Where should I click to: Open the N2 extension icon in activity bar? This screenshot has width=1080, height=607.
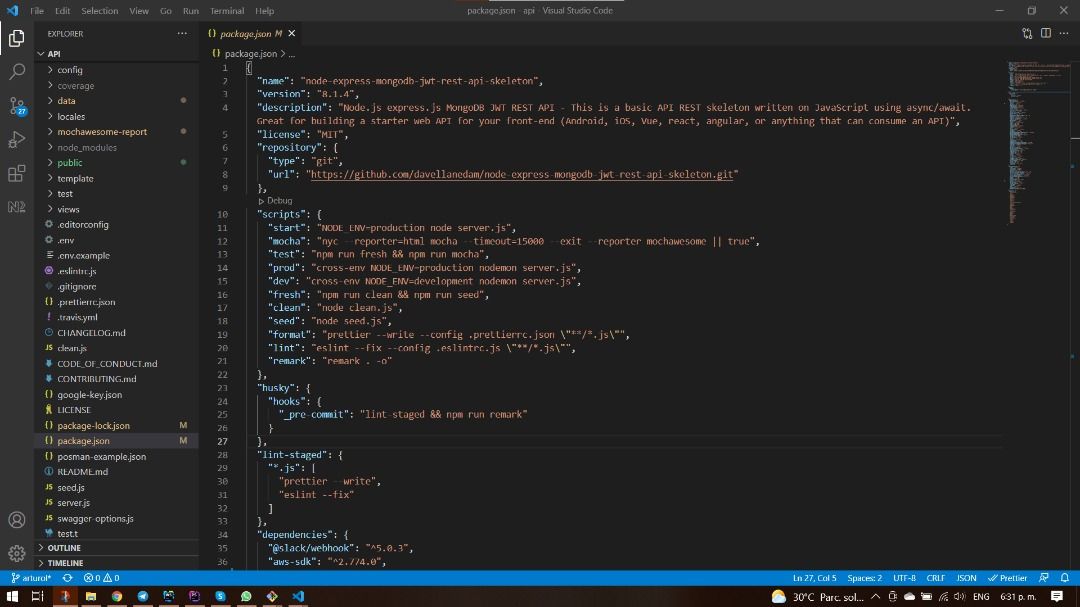(17, 207)
